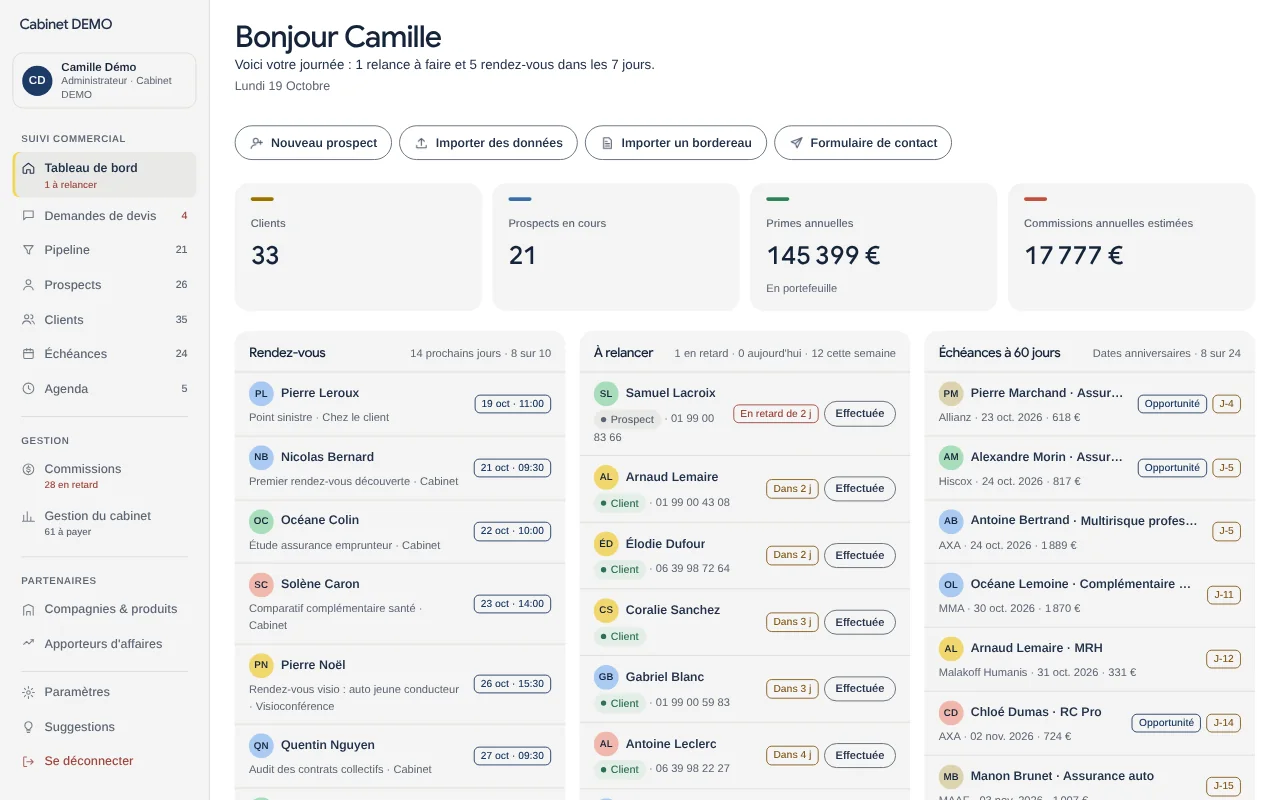Viewport: 1280px width, 800px height.
Task: Open the Agenda section
Action: 104,389
